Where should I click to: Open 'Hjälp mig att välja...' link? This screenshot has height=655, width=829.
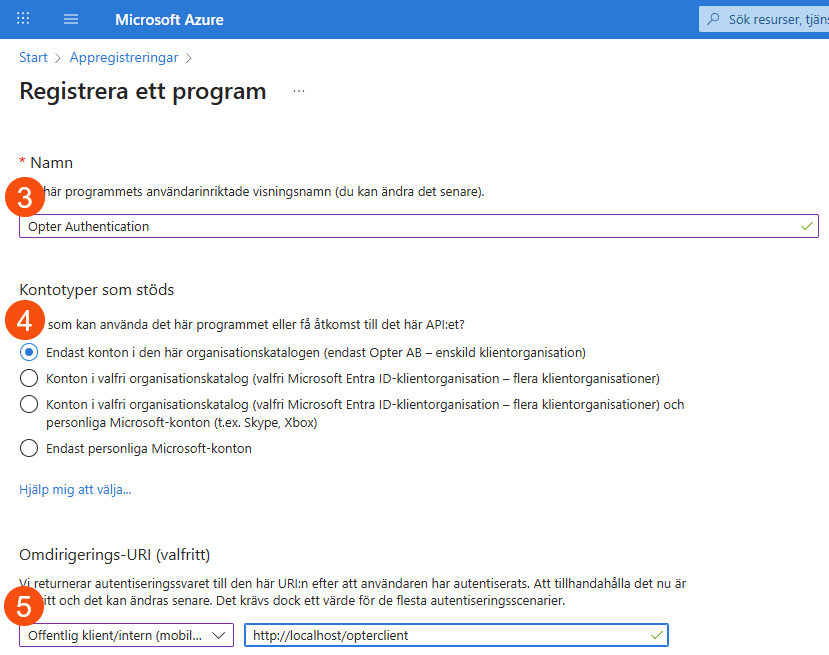point(75,490)
